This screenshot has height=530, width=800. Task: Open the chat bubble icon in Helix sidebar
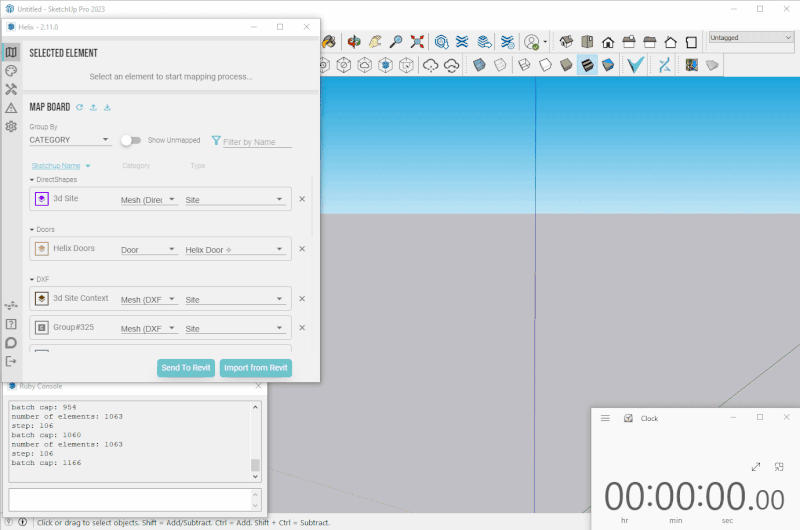click(x=11, y=343)
